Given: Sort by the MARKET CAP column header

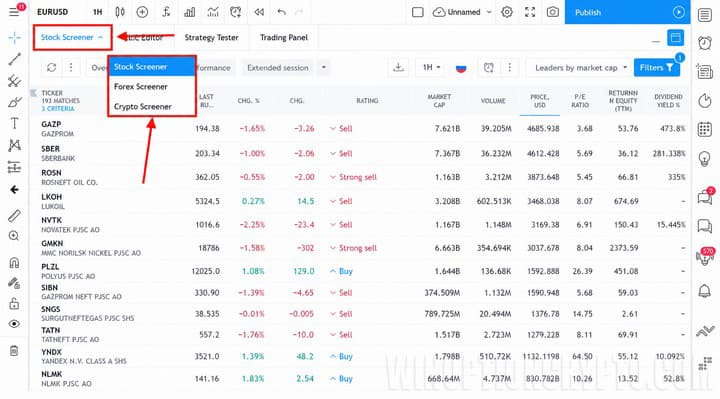Looking at the screenshot, I should point(439,101).
